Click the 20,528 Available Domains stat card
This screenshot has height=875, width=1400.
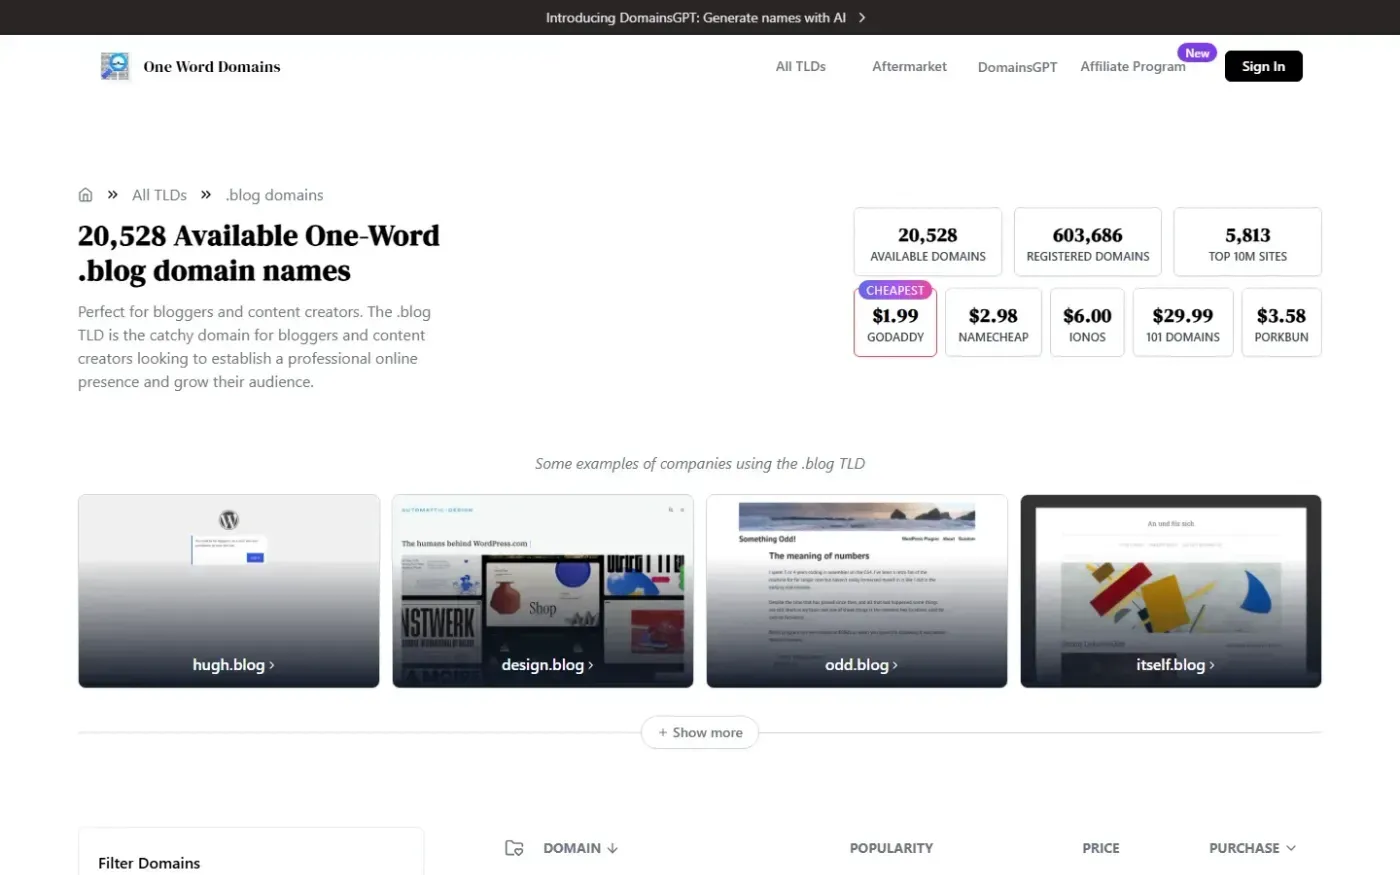tap(928, 242)
